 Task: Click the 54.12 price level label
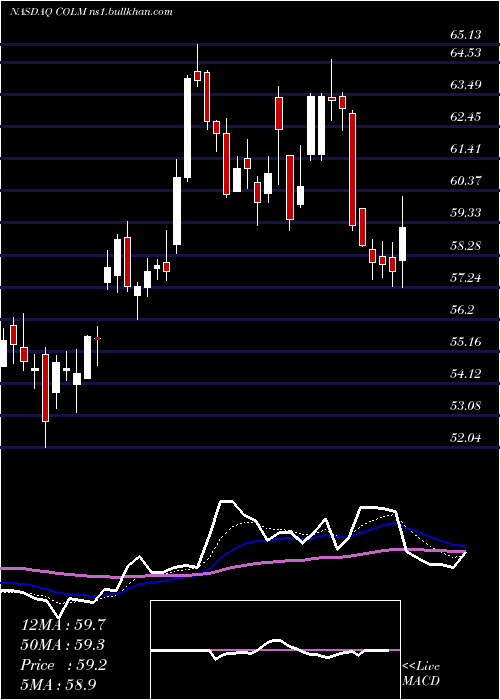(x=465, y=374)
